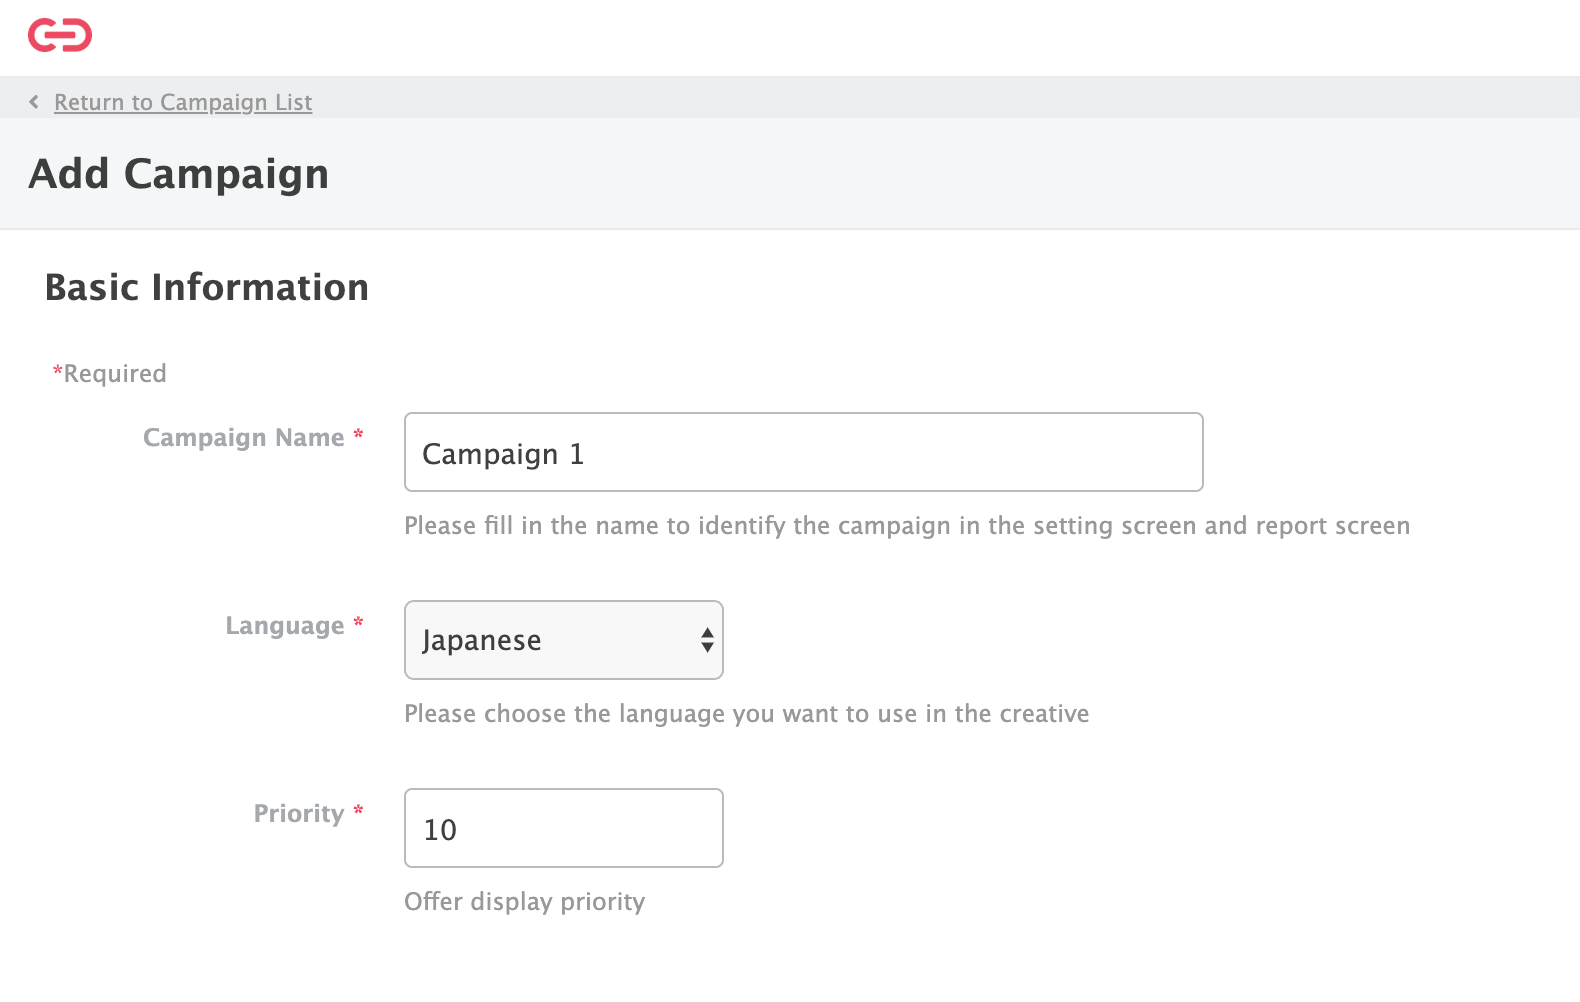
Task: Focus the Priority input containing 10
Action: point(563,828)
